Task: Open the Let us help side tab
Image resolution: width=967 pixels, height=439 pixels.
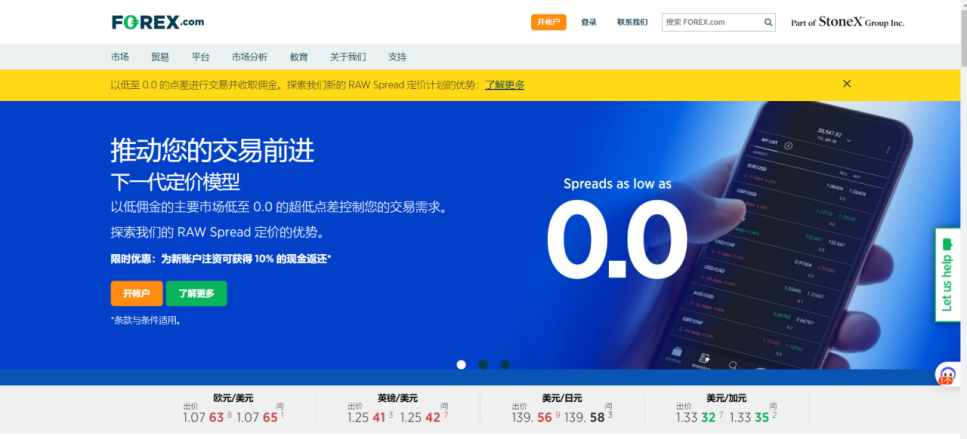Action: click(948, 274)
